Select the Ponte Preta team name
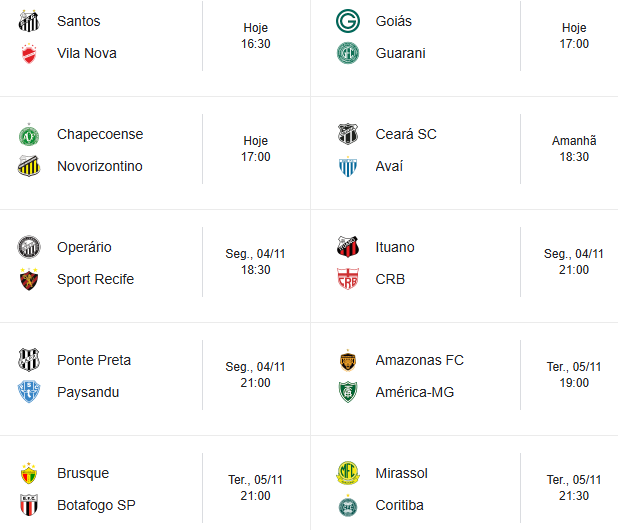Viewport: 618px width, 530px height. click(94, 360)
